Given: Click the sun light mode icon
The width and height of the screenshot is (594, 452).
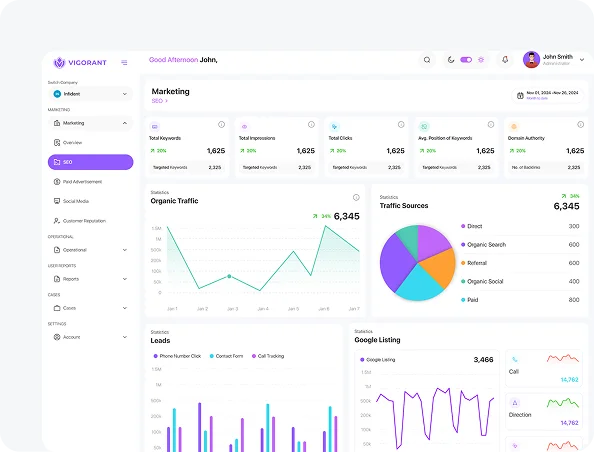Looking at the screenshot, I should [481, 60].
